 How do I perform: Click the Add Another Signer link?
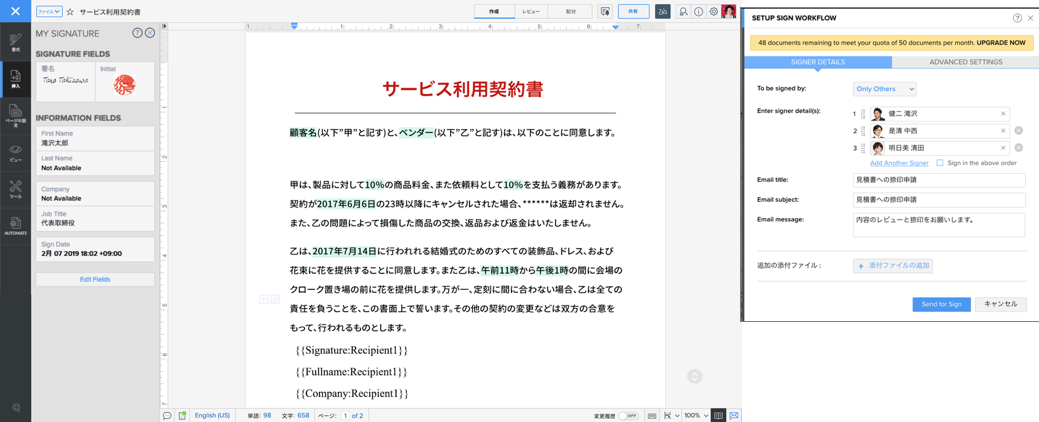point(899,163)
